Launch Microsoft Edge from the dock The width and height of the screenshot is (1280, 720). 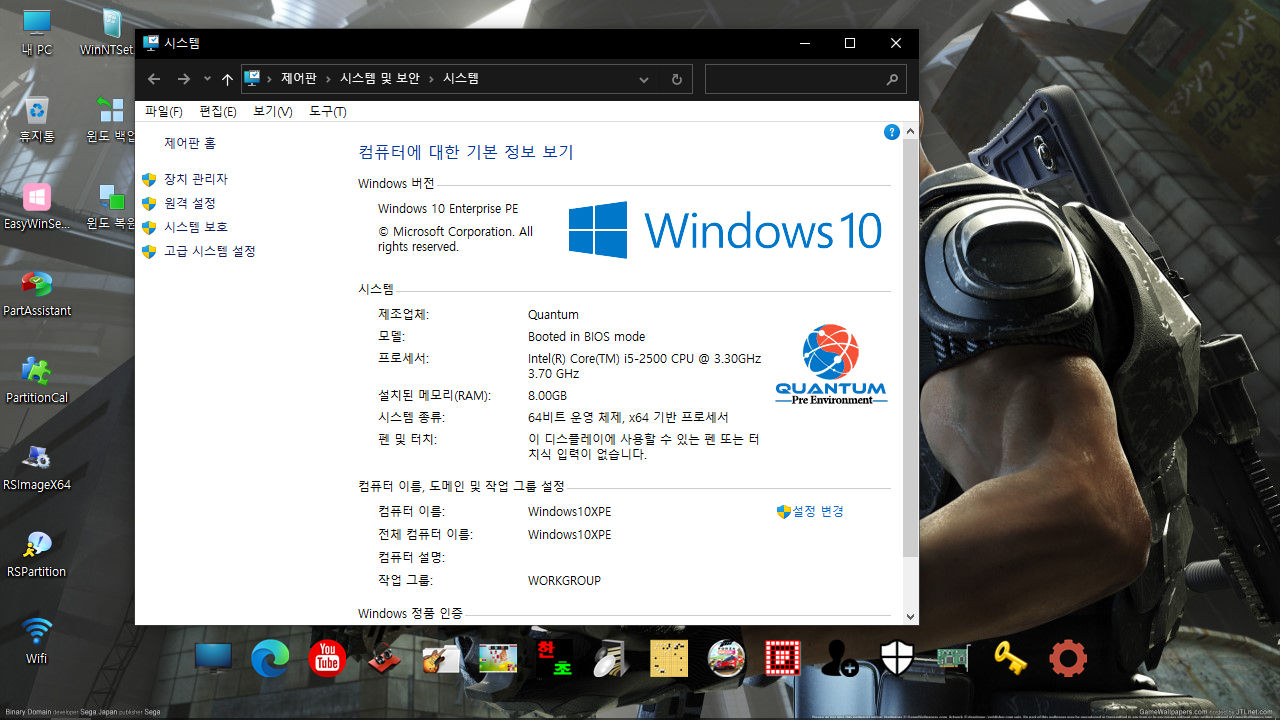[x=270, y=658]
